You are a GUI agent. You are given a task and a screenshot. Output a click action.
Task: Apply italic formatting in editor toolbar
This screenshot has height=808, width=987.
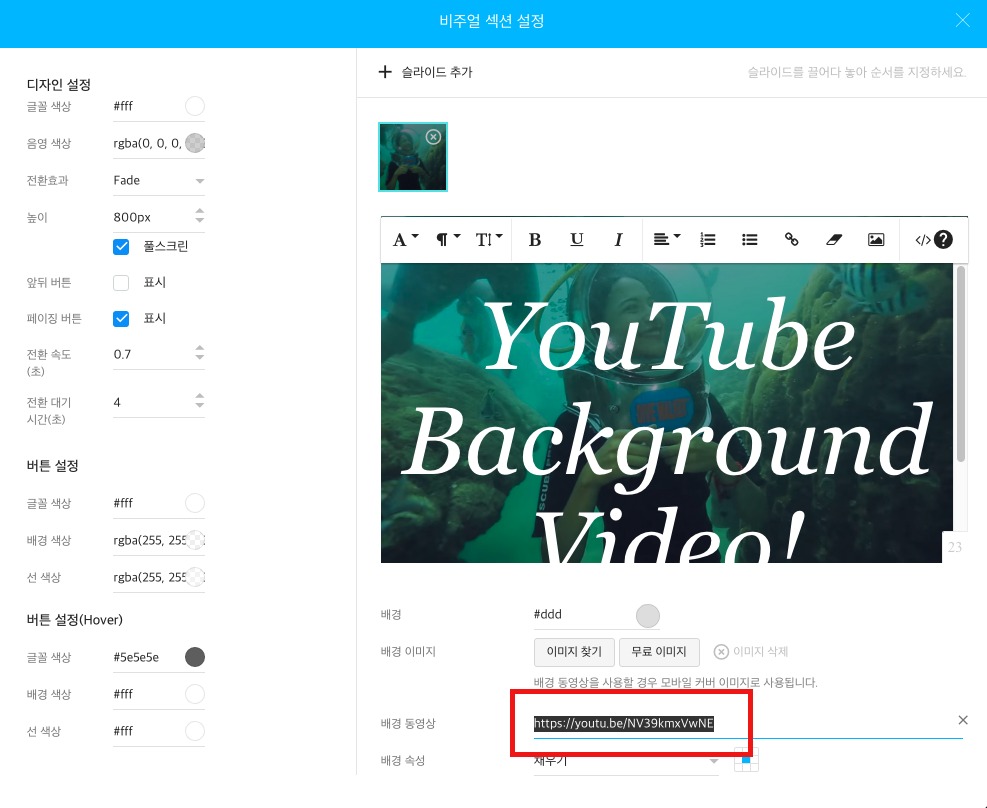pyautogui.click(x=618, y=240)
